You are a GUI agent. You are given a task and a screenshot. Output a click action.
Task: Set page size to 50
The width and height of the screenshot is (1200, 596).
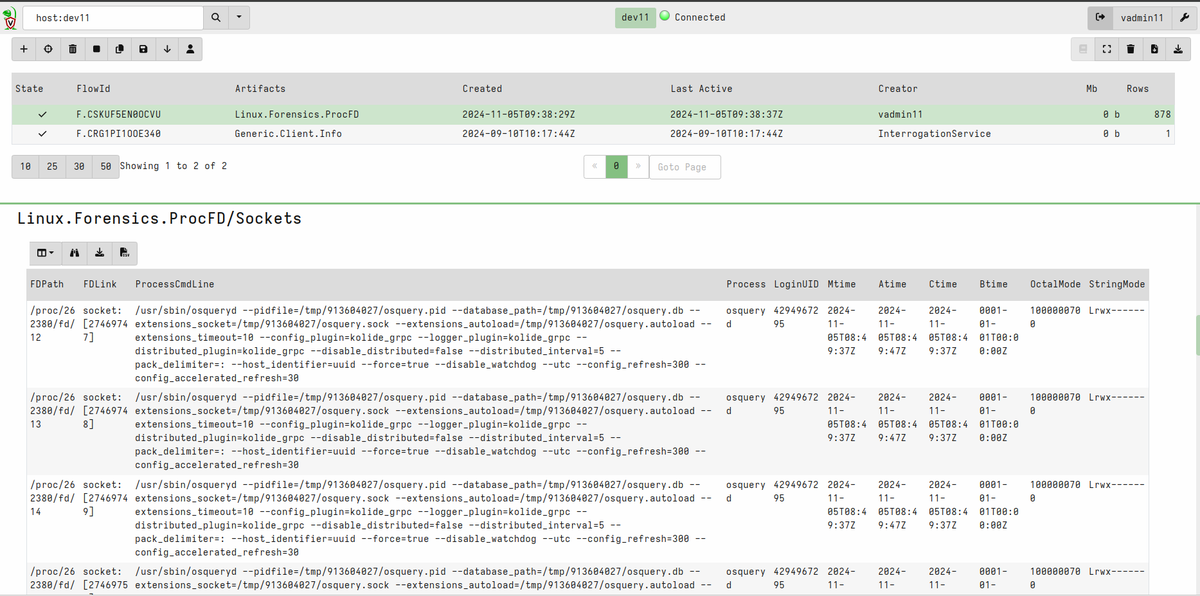(x=105, y=166)
